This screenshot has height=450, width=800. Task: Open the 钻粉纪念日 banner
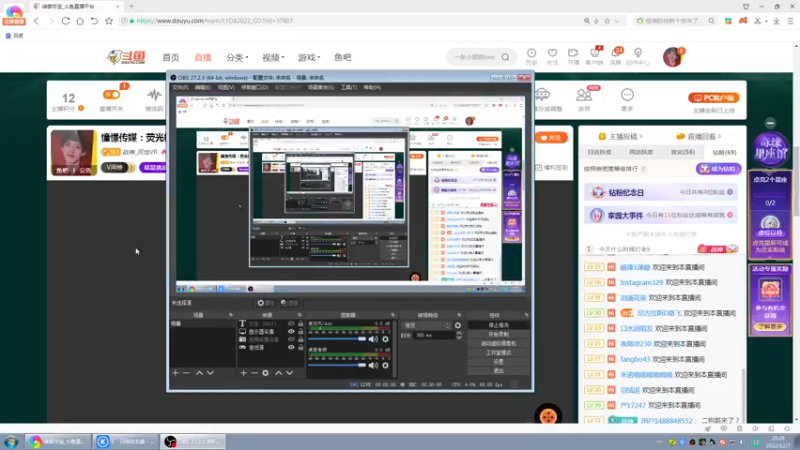[661, 192]
